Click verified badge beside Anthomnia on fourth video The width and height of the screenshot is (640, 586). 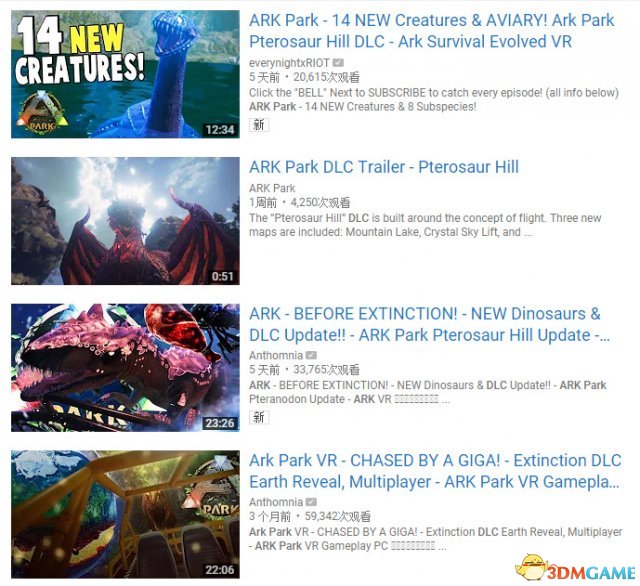click(x=311, y=502)
